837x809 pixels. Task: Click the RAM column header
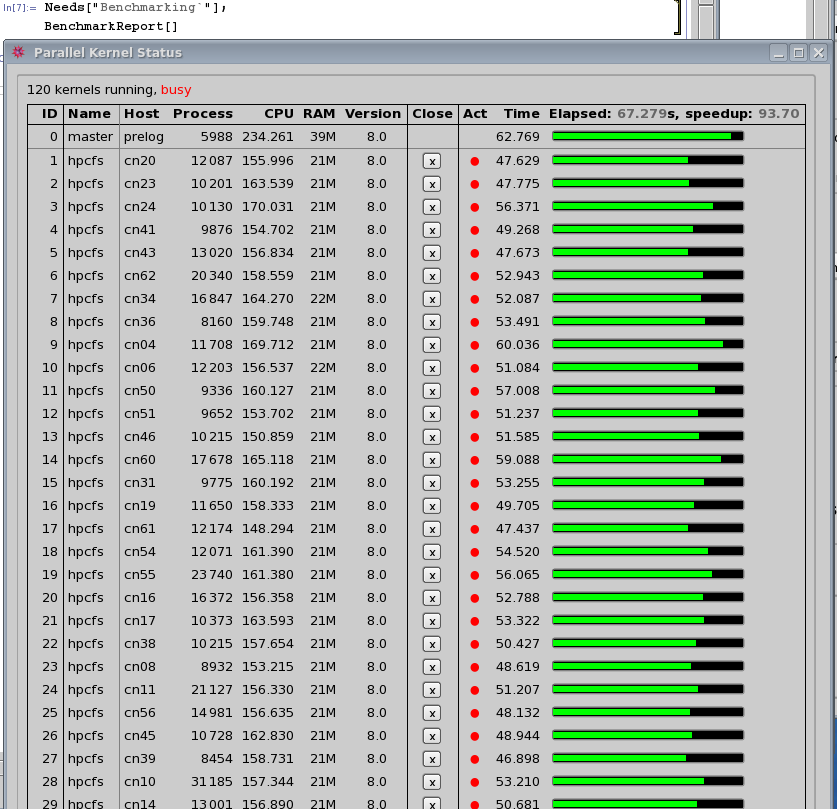tap(319, 114)
